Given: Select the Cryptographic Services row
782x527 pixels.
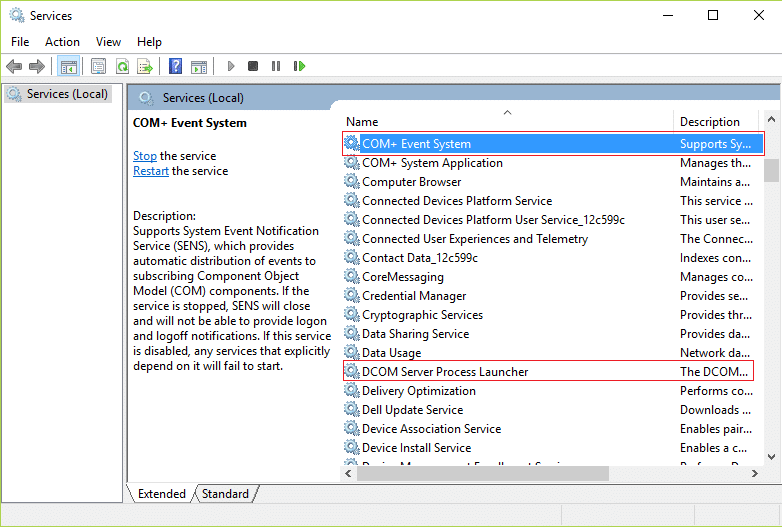Looking at the screenshot, I should [422, 315].
